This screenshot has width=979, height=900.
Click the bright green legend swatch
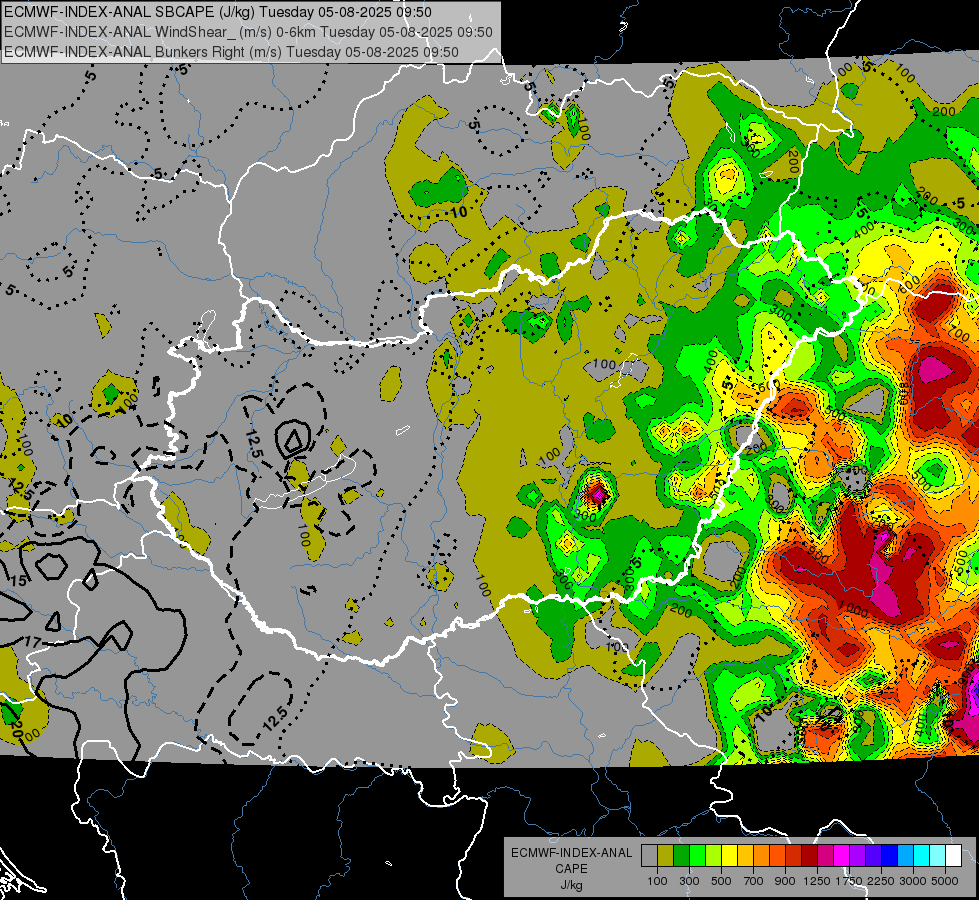[x=697, y=855]
